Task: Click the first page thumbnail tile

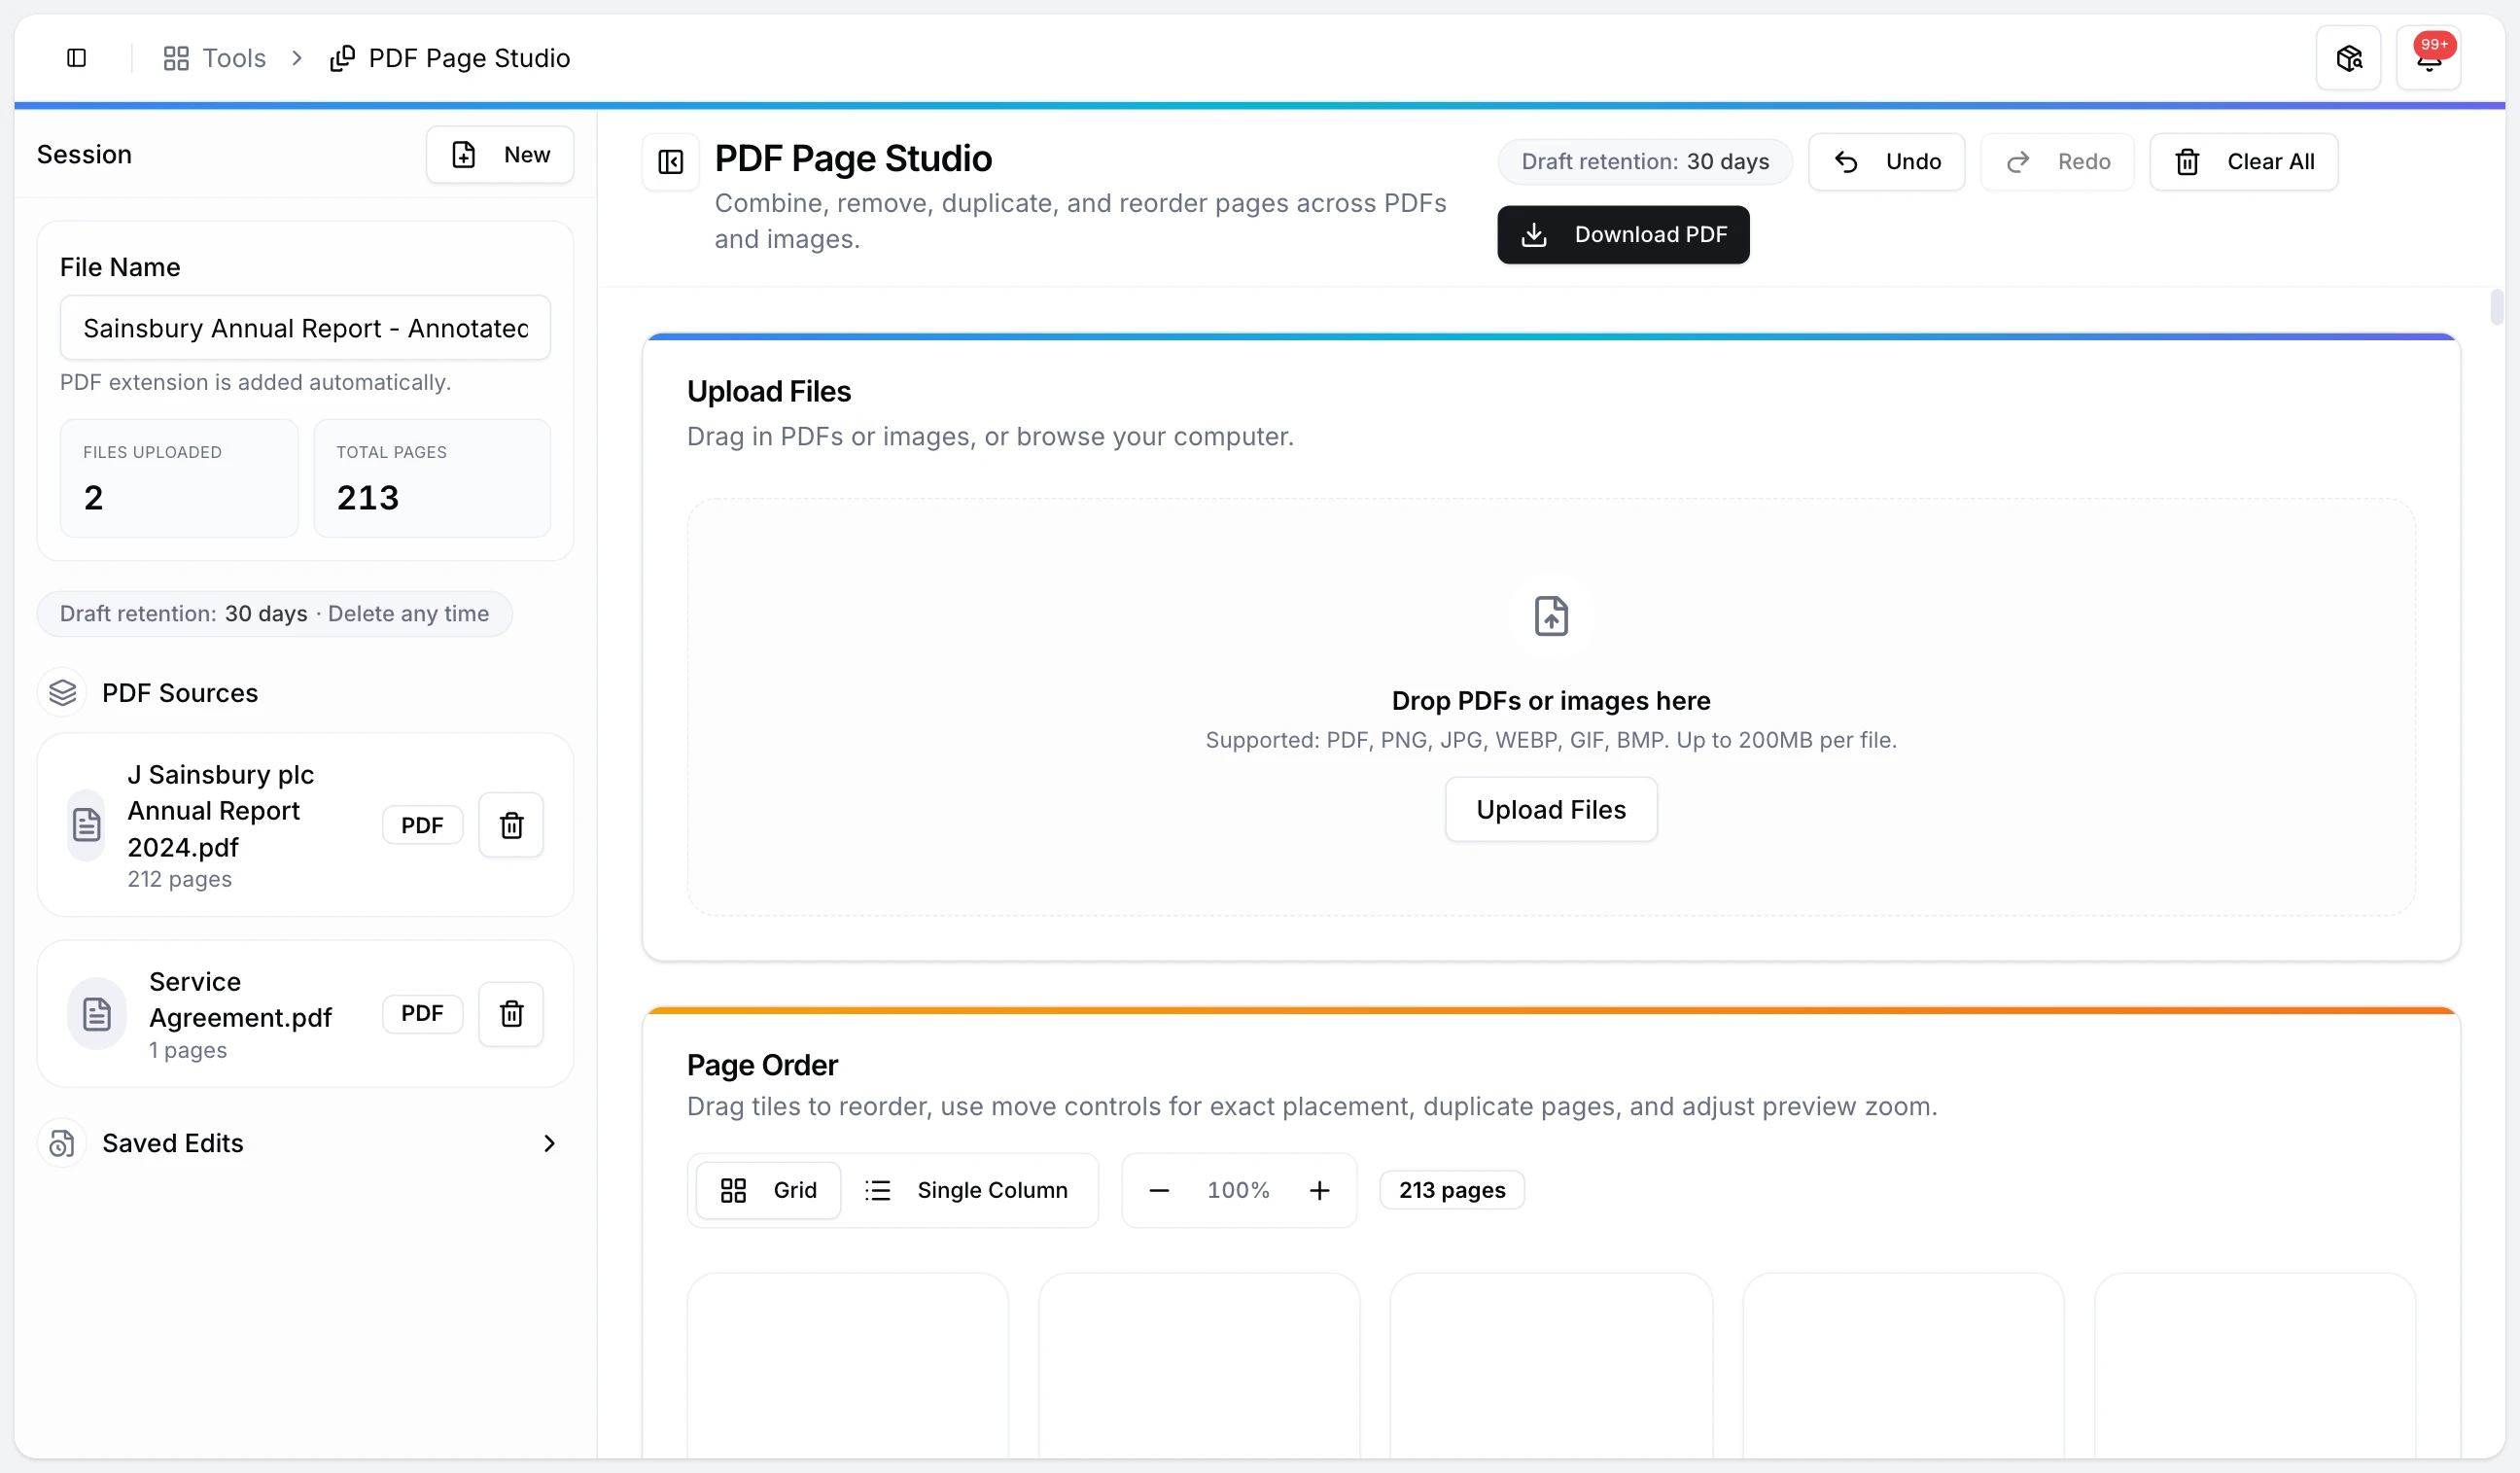Action: pyautogui.click(x=848, y=1365)
